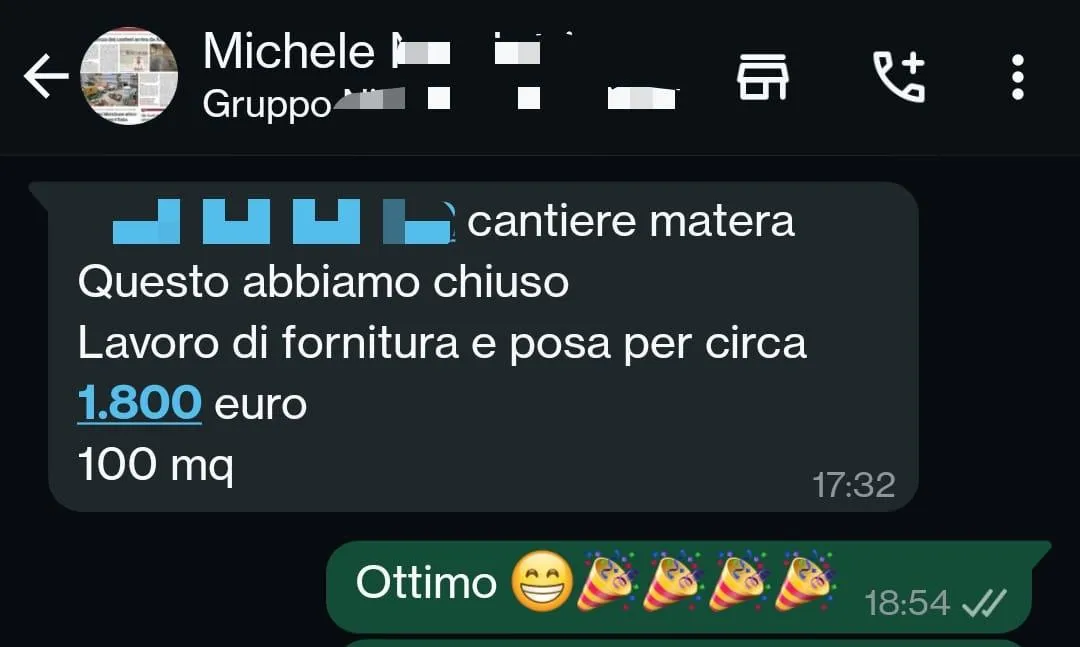Tap the blue pixelated link in message
Screen dimensions: 1080x647
click(283, 221)
